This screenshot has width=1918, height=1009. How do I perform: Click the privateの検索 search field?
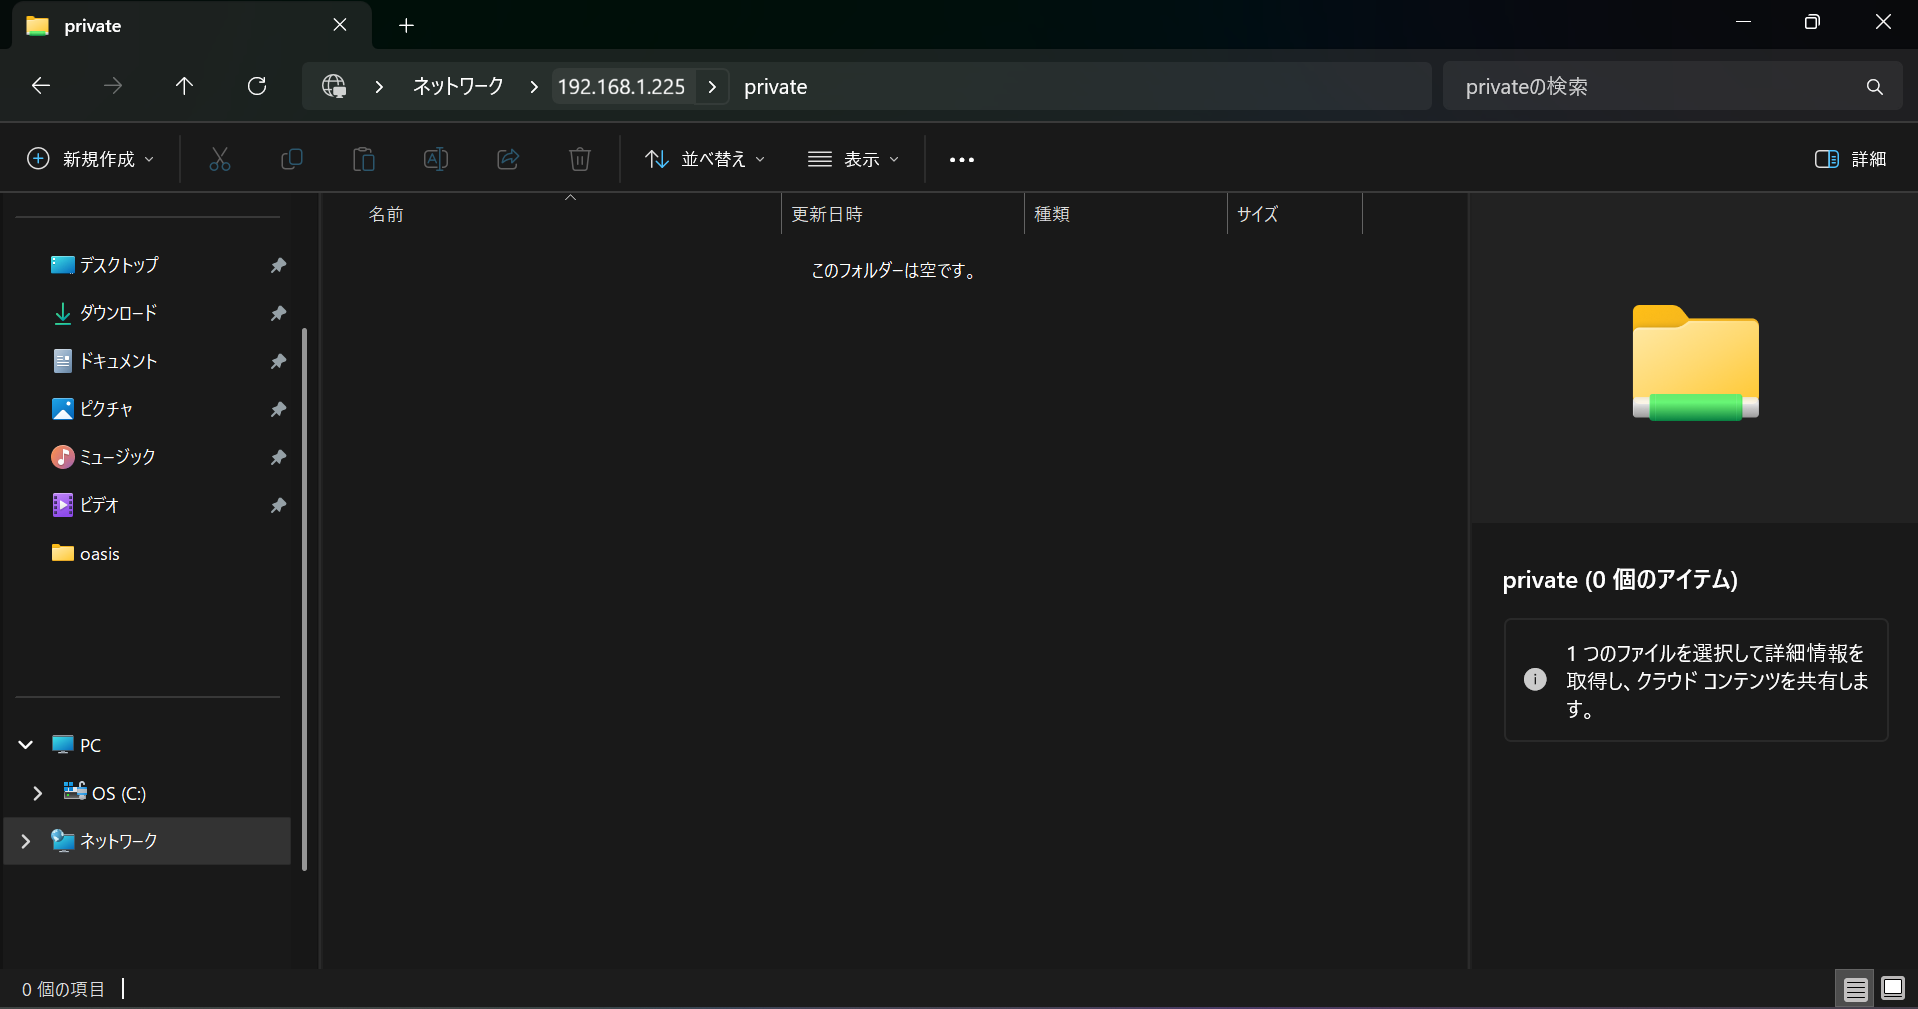point(1650,86)
